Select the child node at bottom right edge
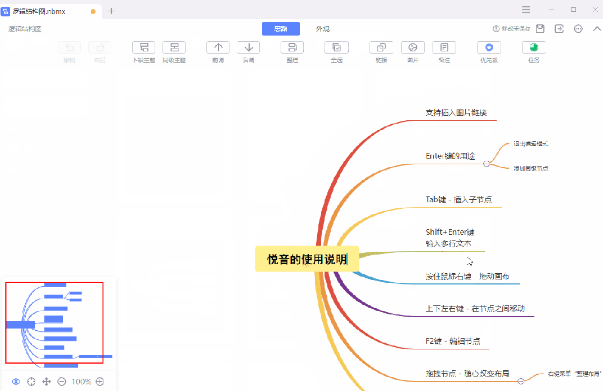603x391 pixels. coord(575,374)
